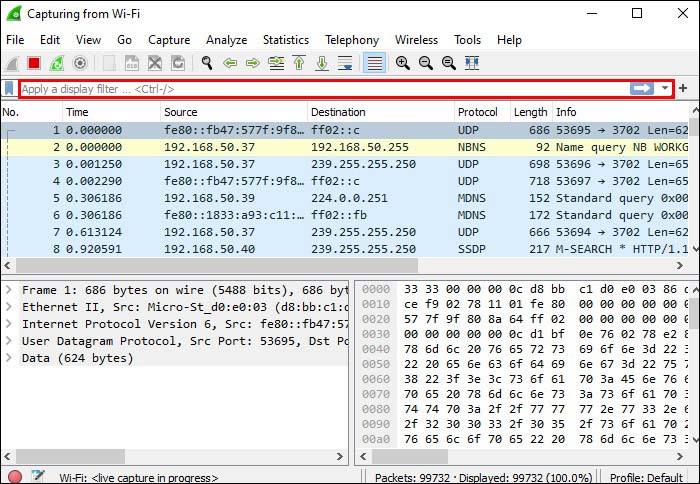The height and width of the screenshot is (484, 700).
Task: Jump to the first packet icon
Action: tap(299, 63)
